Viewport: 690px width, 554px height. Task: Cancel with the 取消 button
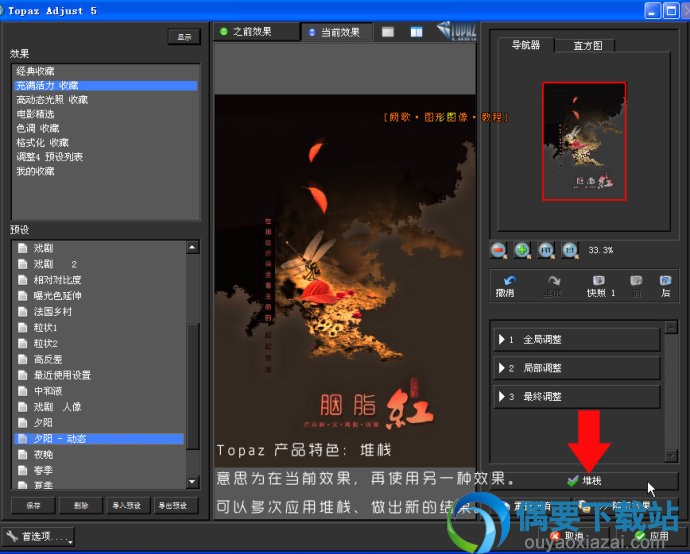pyautogui.click(x=569, y=536)
